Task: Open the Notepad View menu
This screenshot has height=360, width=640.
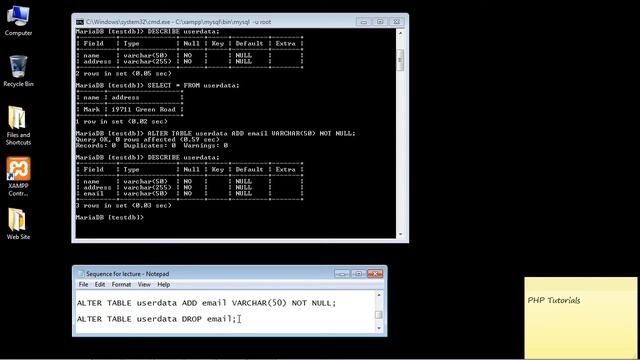Action: (144, 284)
